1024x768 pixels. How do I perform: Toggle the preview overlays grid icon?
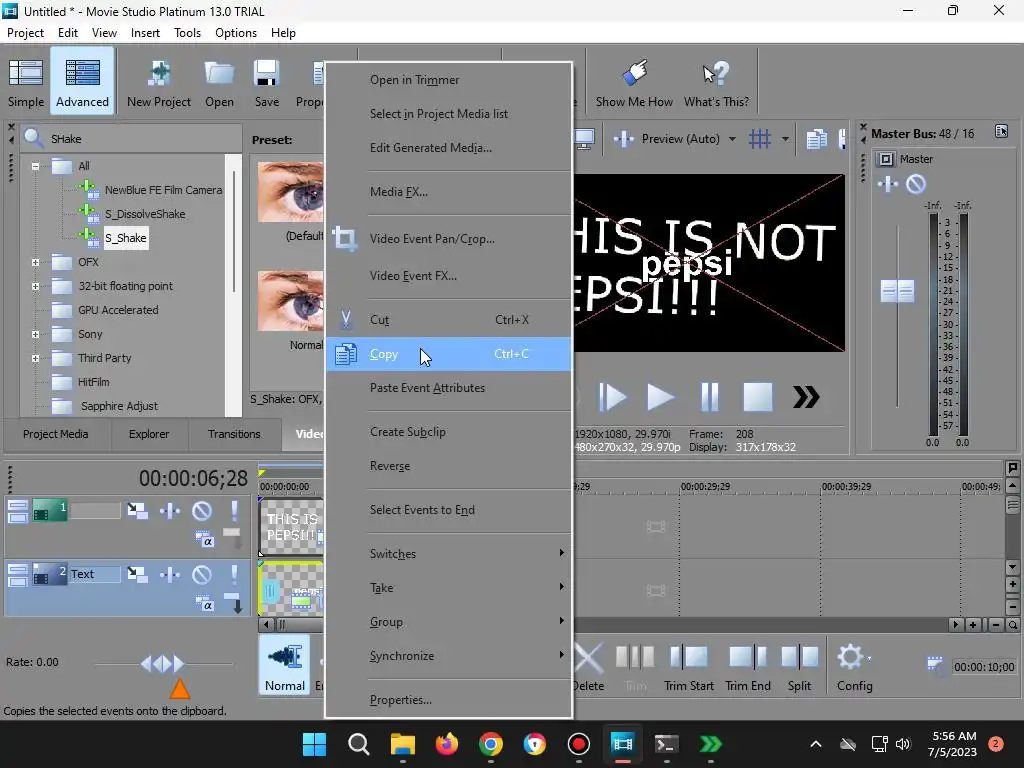[x=760, y=138]
